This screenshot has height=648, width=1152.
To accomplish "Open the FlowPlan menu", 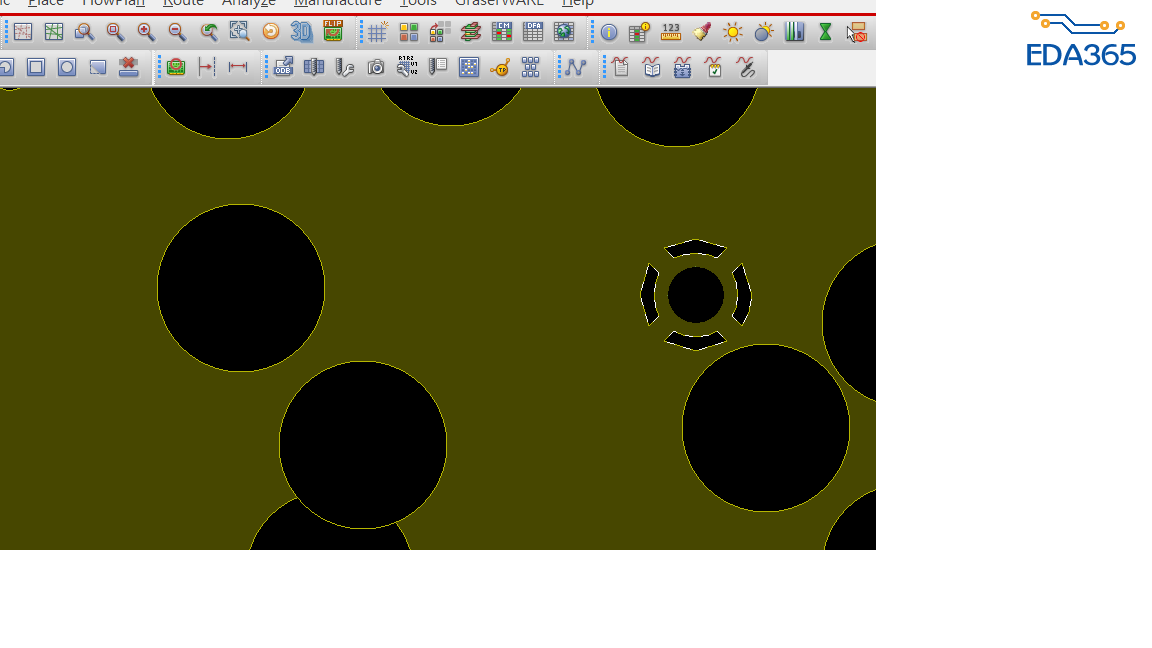I will (113, 3).
